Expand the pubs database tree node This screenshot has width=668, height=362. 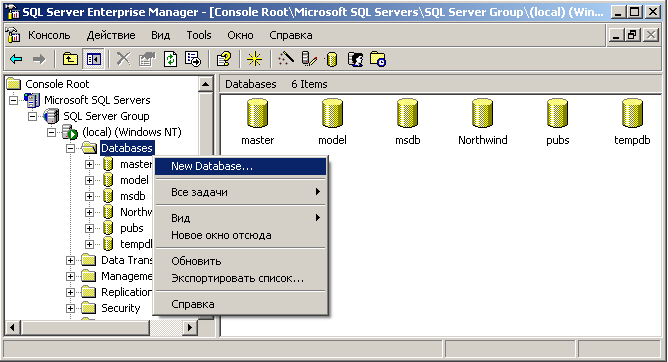point(89,228)
